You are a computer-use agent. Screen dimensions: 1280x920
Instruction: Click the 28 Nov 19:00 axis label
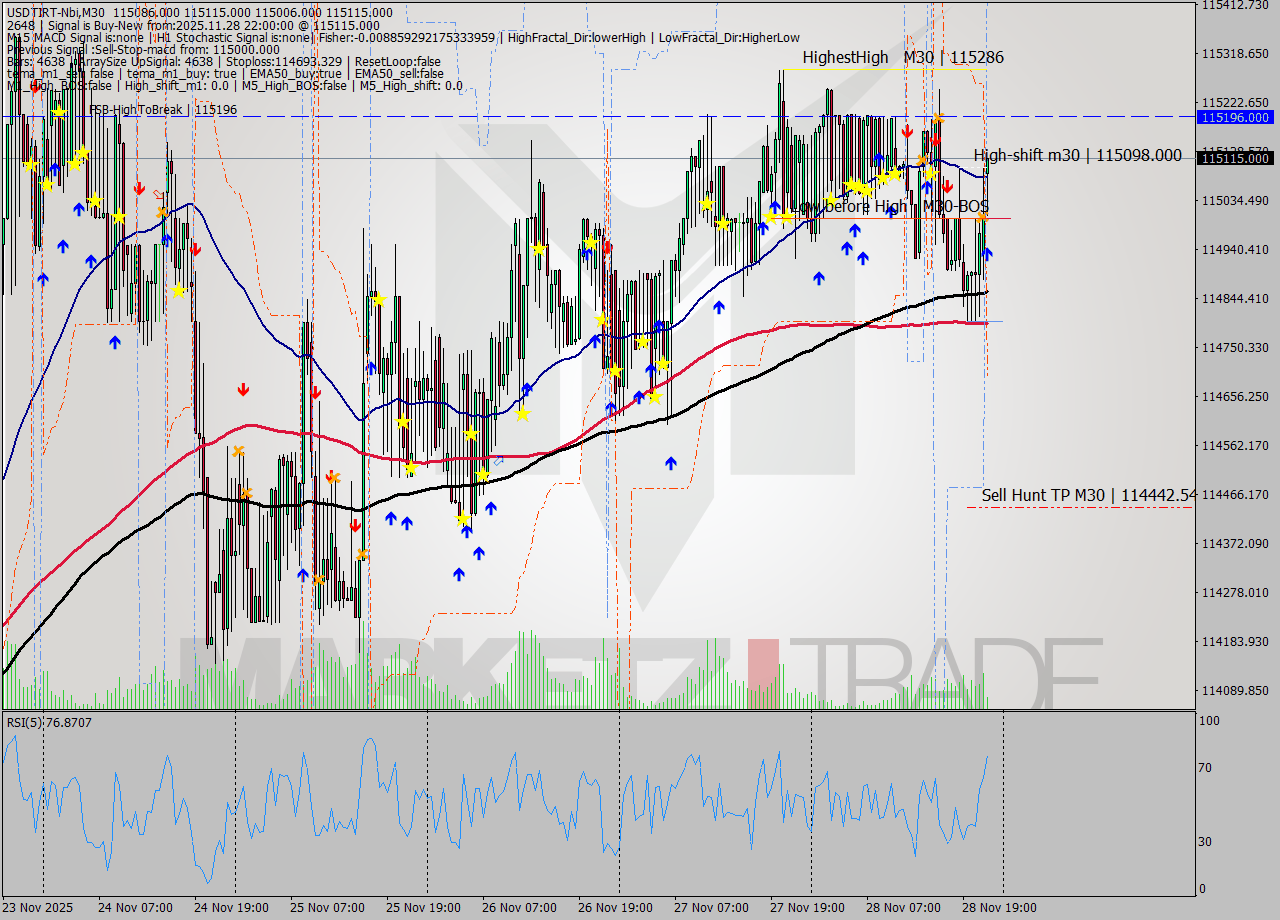click(x=999, y=907)
